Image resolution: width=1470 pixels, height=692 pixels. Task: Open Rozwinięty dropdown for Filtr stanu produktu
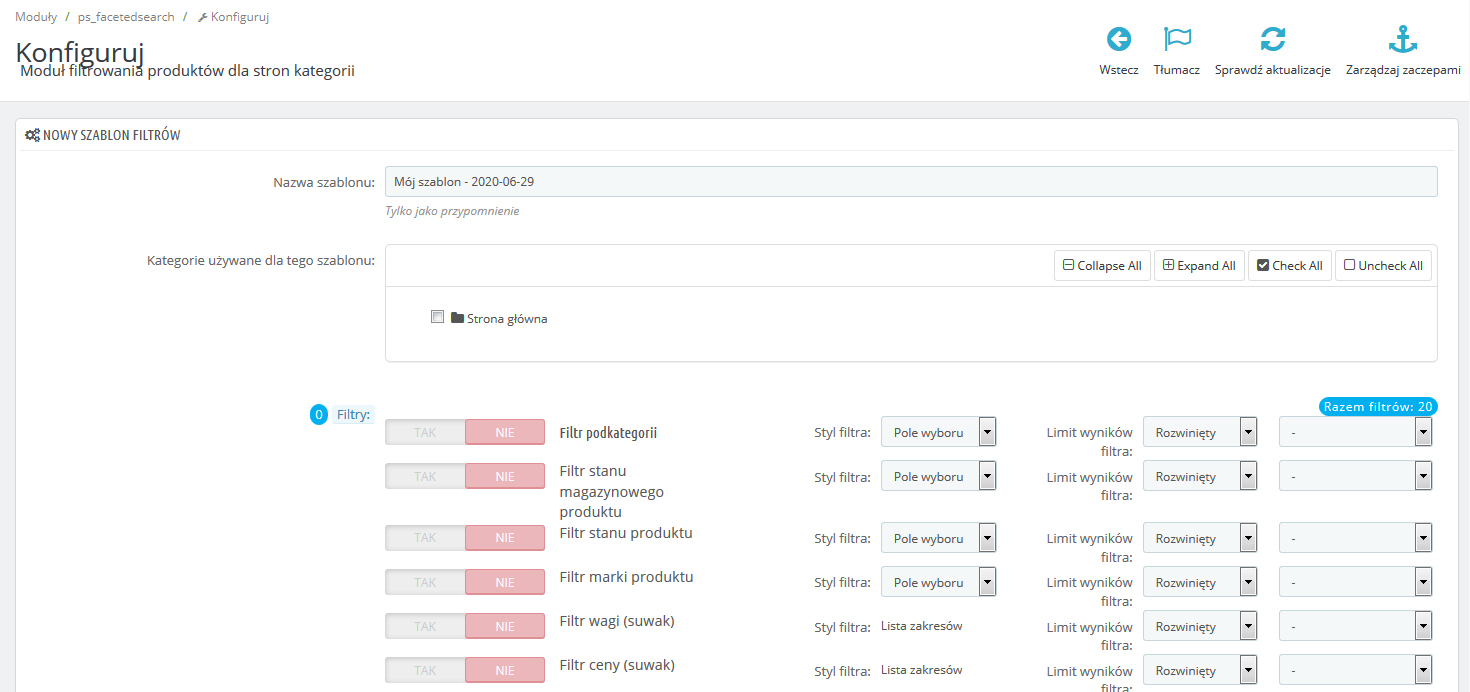pyautogui.click(x=1199, y=538)
